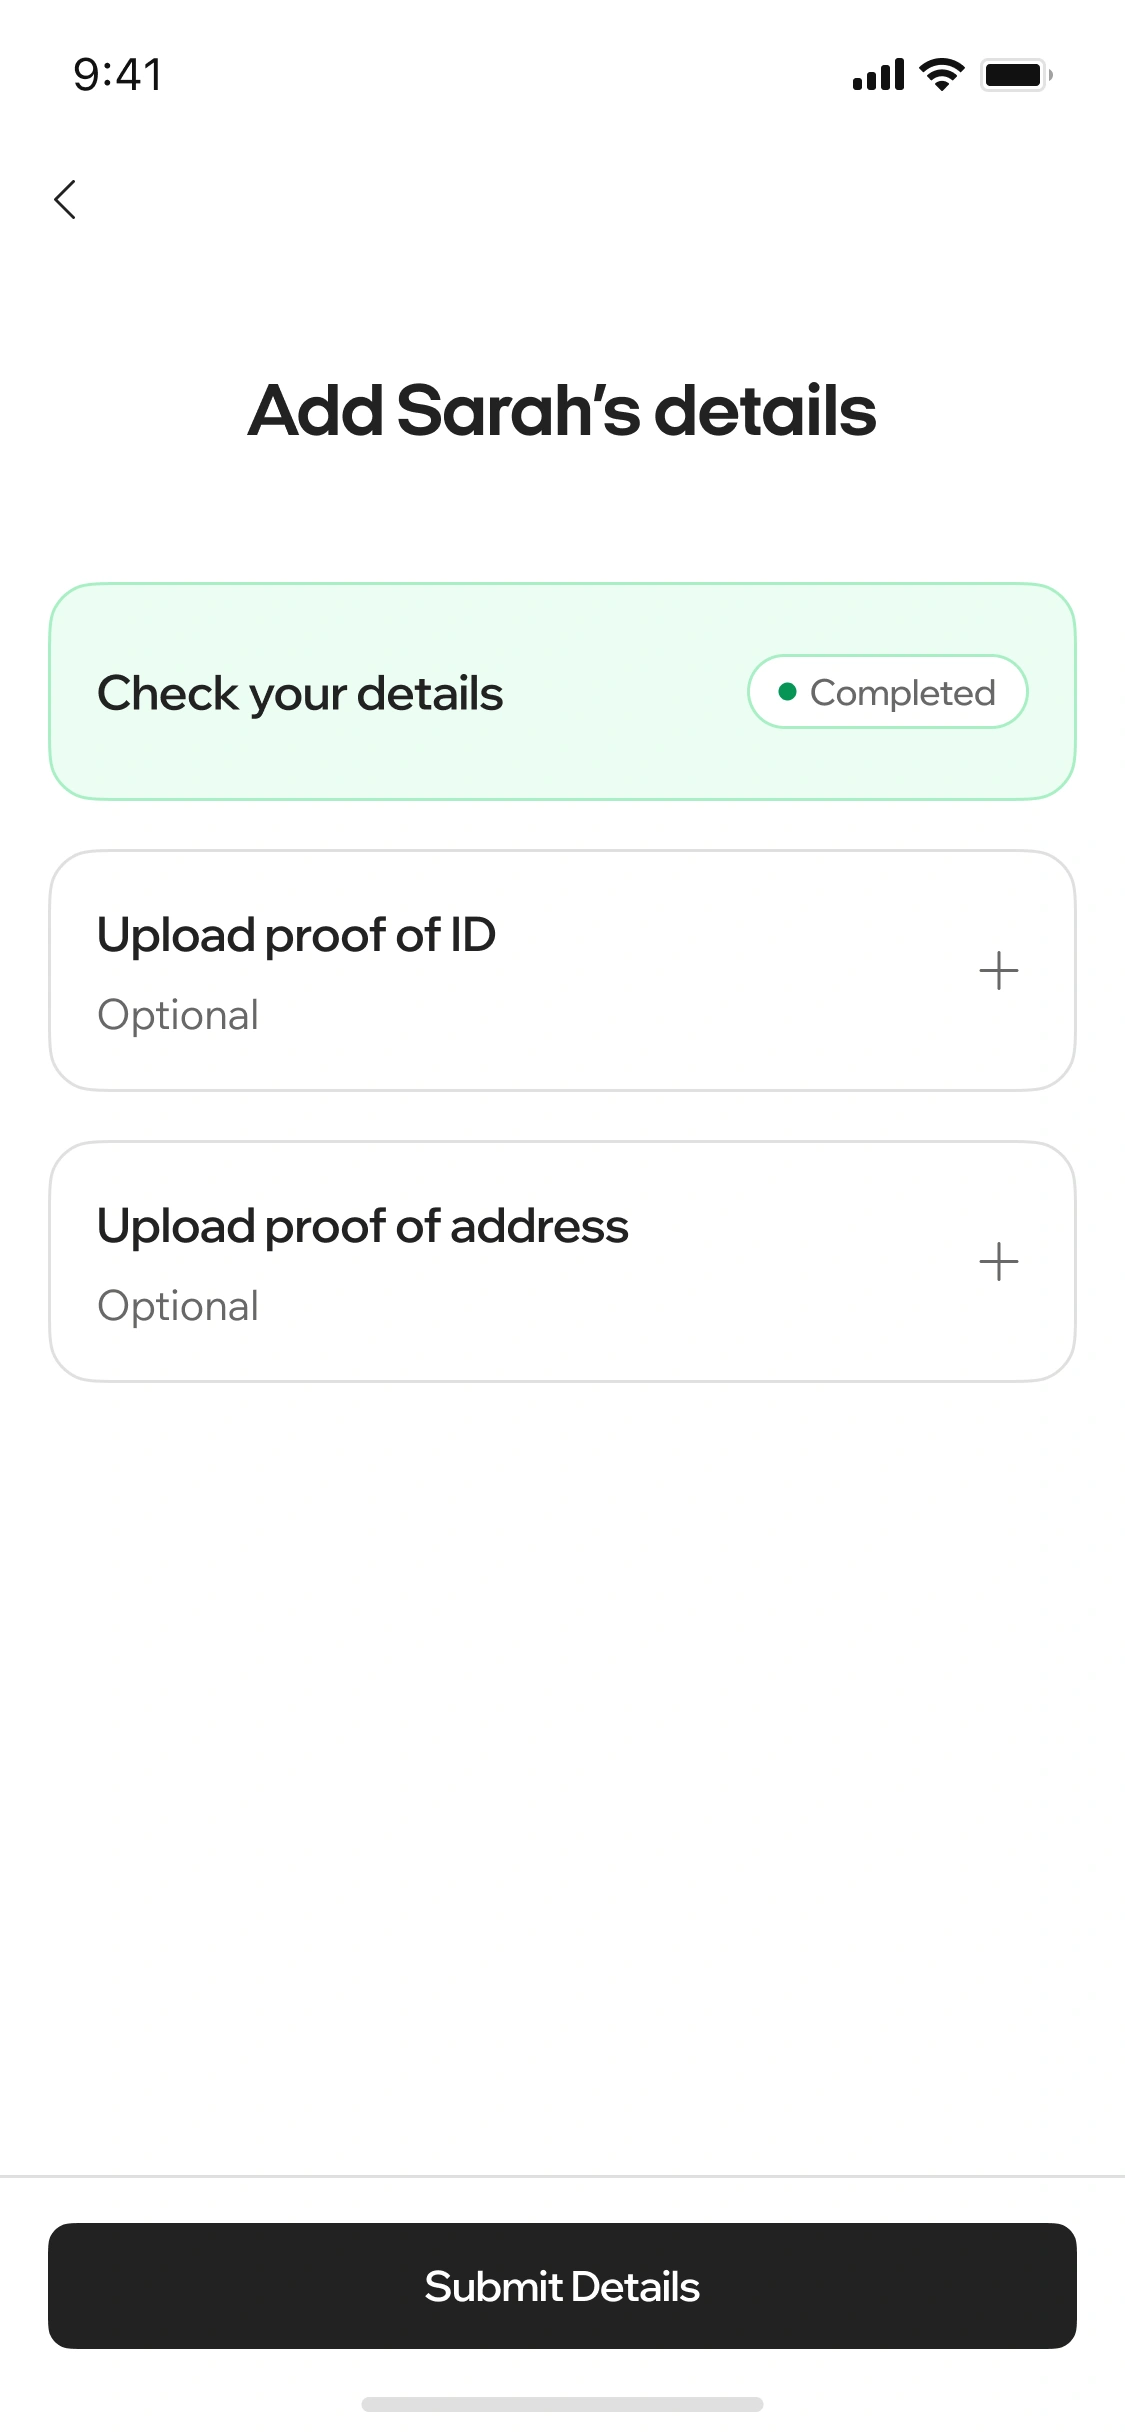1125x2436 pixels.
Task: Expand the Check your details section
Action: tap(562, 691)
